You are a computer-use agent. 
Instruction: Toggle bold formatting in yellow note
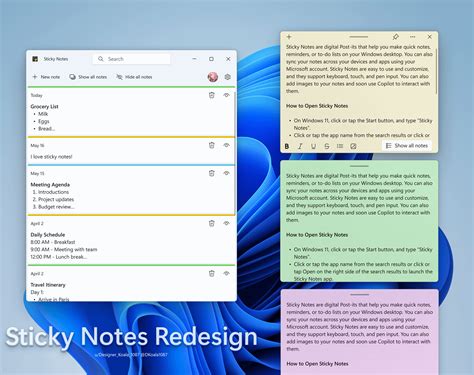point(287,146)
